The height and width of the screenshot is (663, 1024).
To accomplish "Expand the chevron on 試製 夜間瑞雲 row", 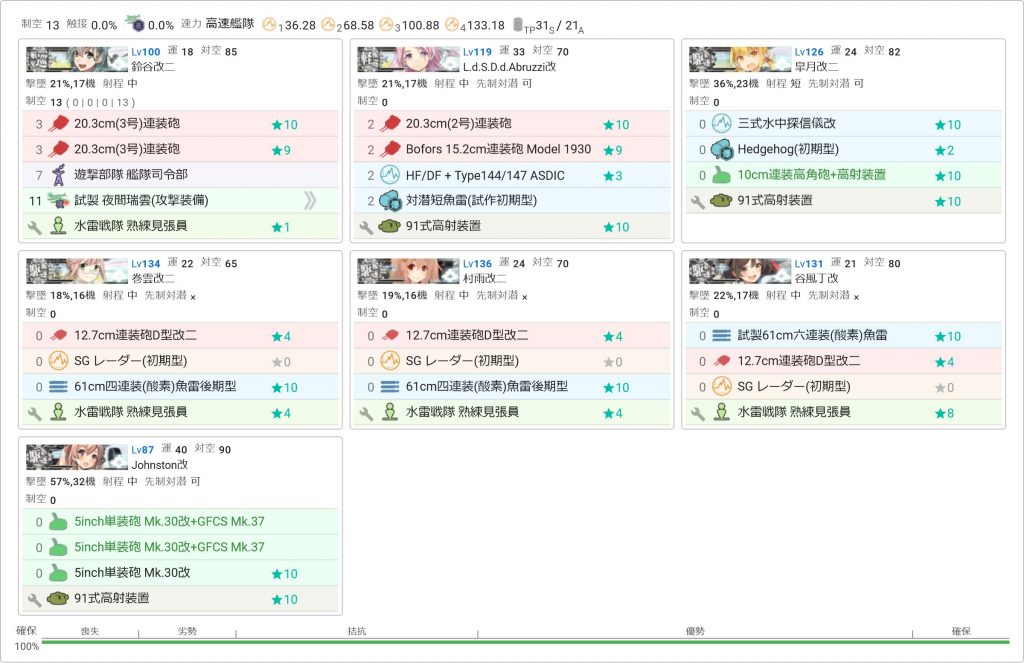I will point(310,201).
